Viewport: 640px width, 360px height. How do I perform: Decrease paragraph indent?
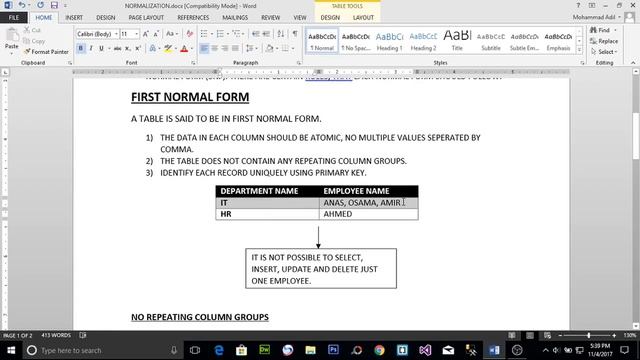point(256,34)
